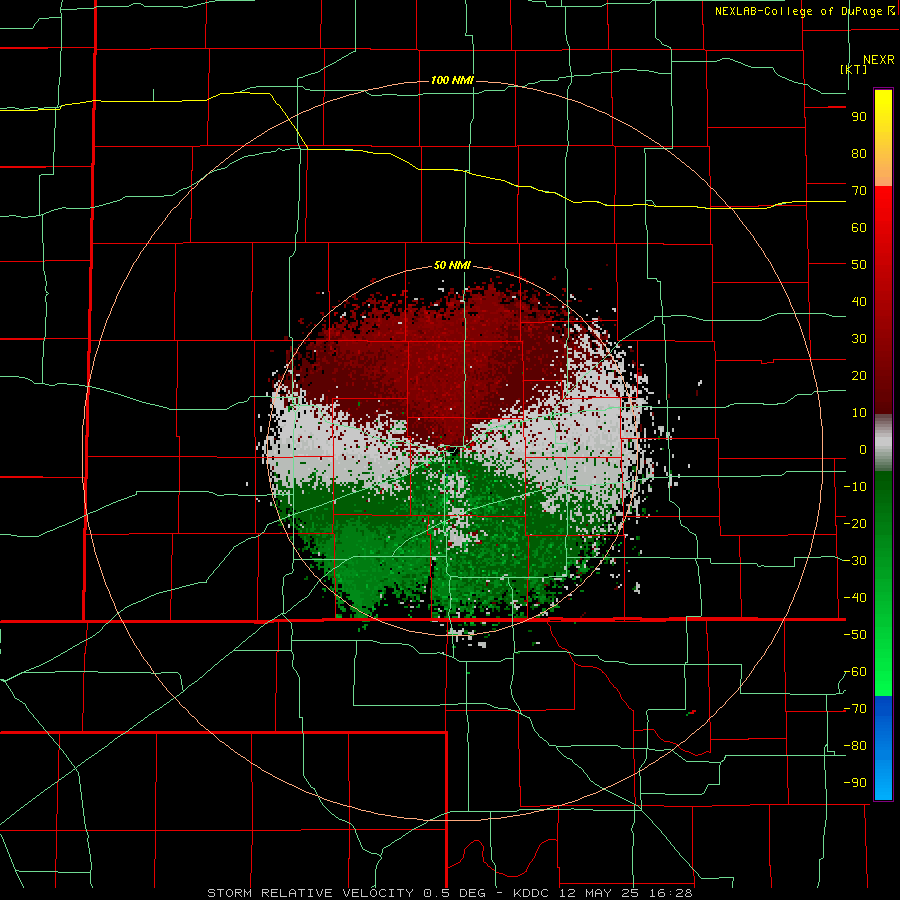The height and width of the screenshot is (900, 900).
Task: Click the bottom caption STORM RELATIVE VELOCITY 0.5 DEG
Action: pos(346,893)
